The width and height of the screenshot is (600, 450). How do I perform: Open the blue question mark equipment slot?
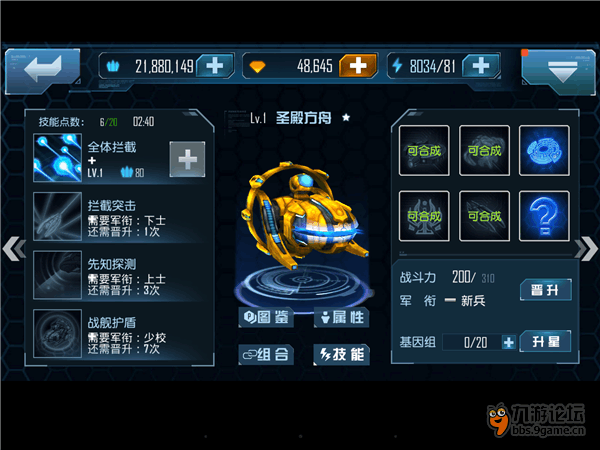coord(544,216)
